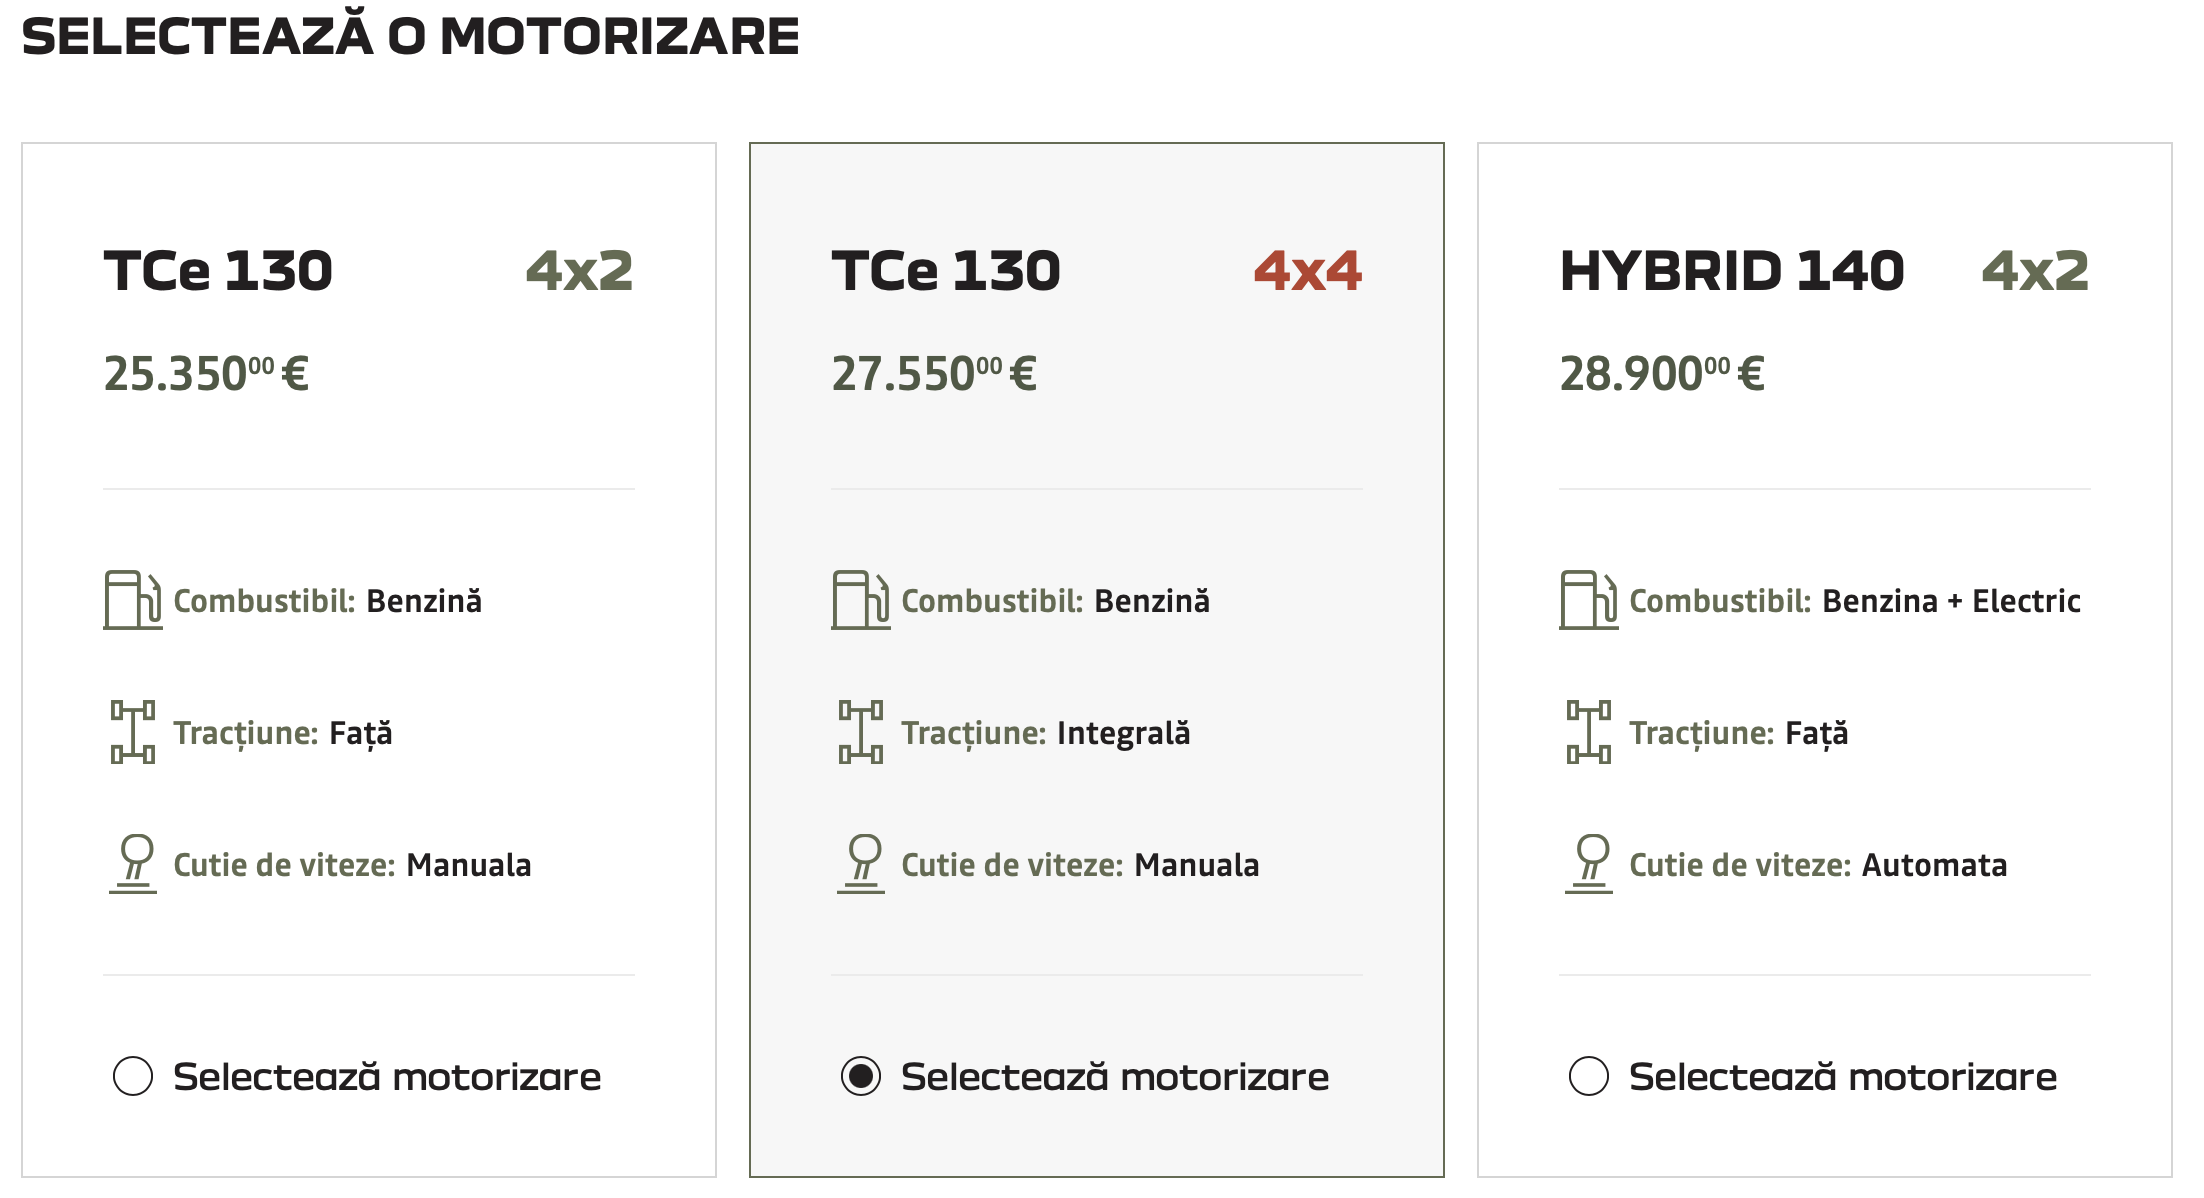Select the HYBRID 140 radio button
Viewport: 2204px width, 1198px height.
1589,1076
